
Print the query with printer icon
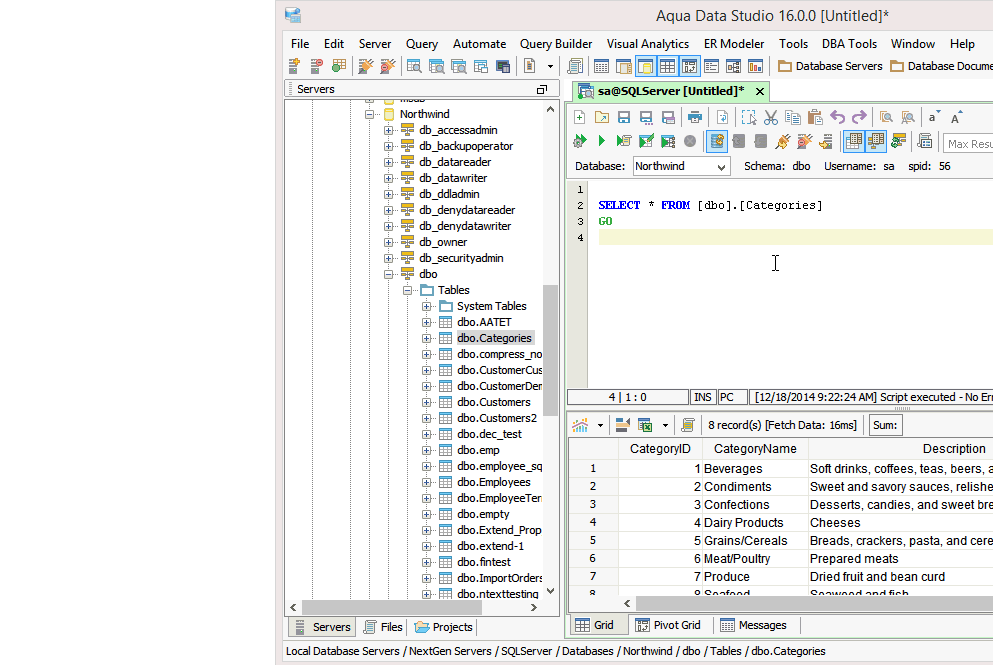point(695,117)
